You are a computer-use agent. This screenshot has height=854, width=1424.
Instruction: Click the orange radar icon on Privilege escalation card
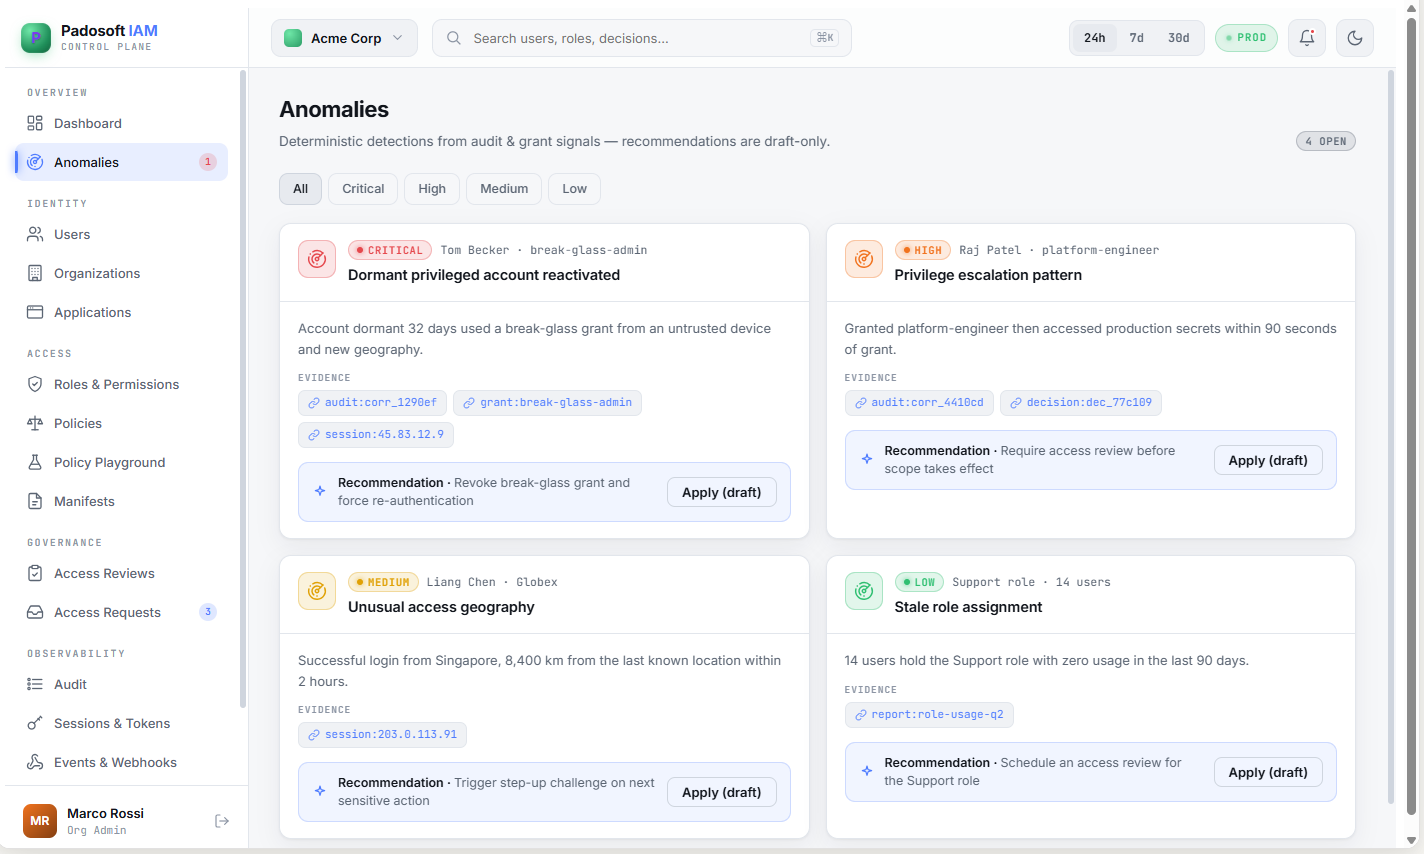tap(864, 259)
